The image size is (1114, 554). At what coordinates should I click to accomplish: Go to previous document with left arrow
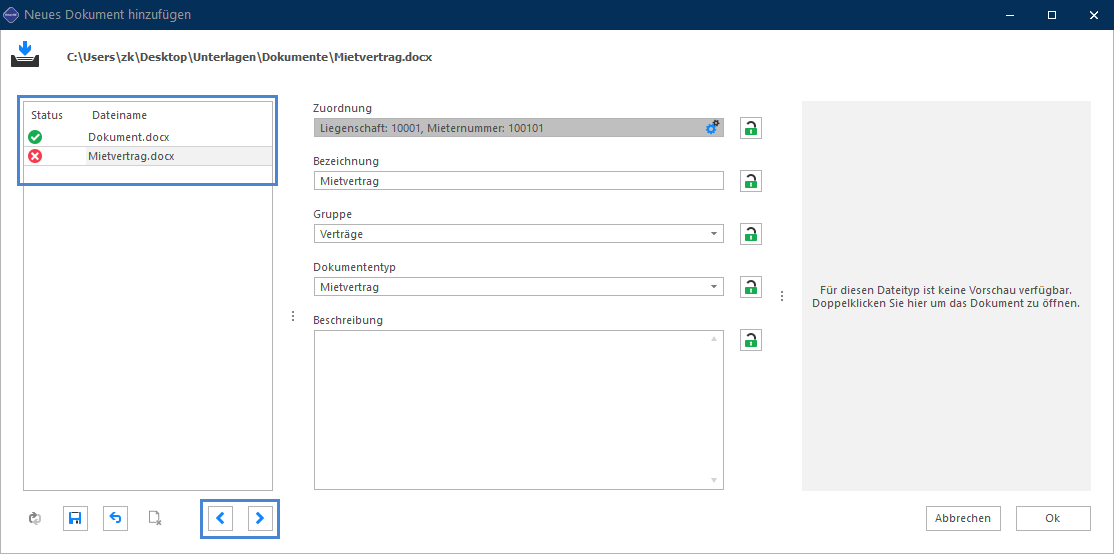pos(220,518)
